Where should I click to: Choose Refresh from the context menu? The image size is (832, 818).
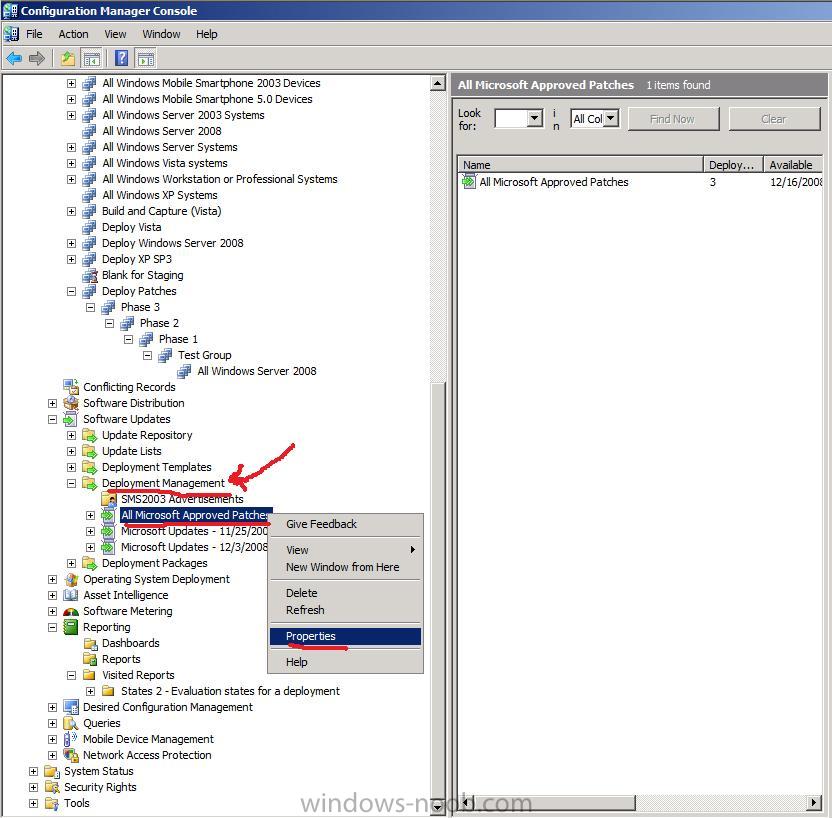pos(345,610)
